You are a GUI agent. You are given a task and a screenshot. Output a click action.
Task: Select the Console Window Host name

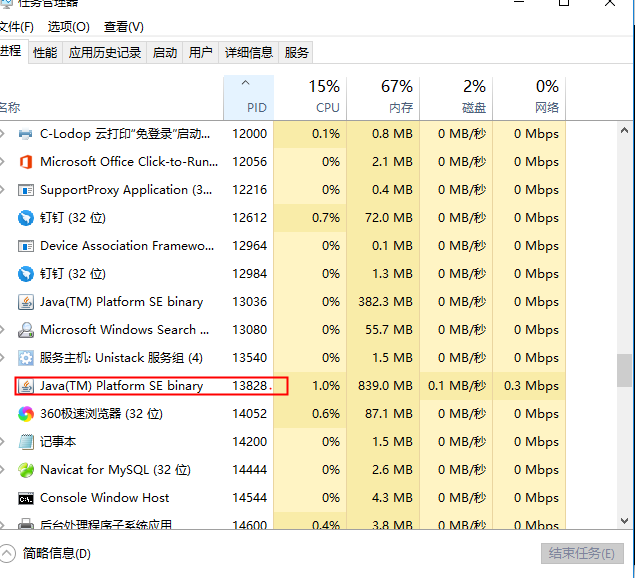104,498
